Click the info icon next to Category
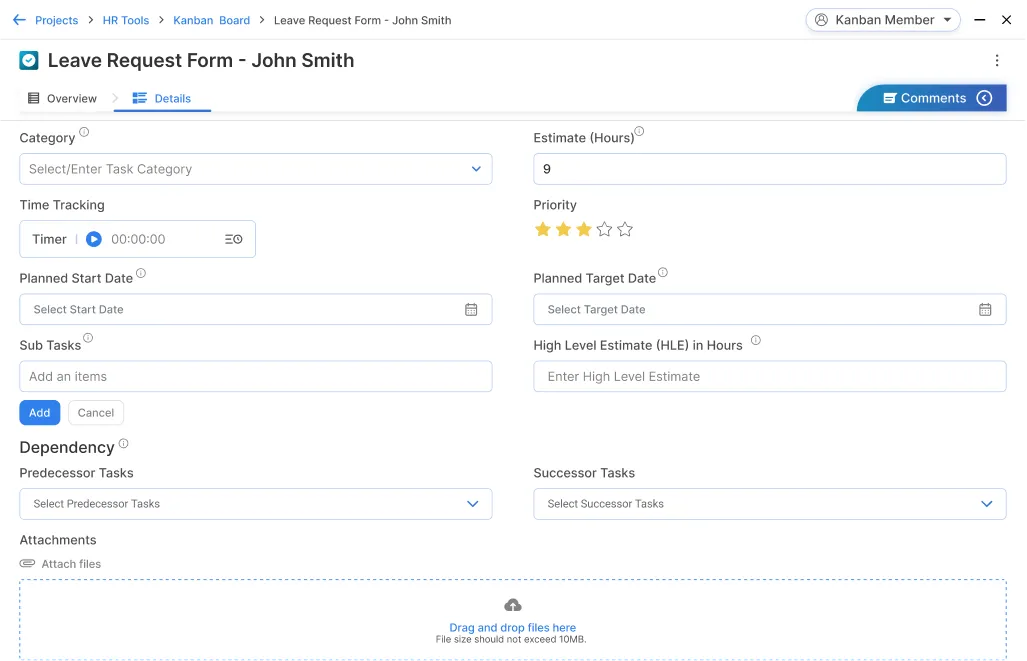 pyautogui.click(x=84, y=132)
